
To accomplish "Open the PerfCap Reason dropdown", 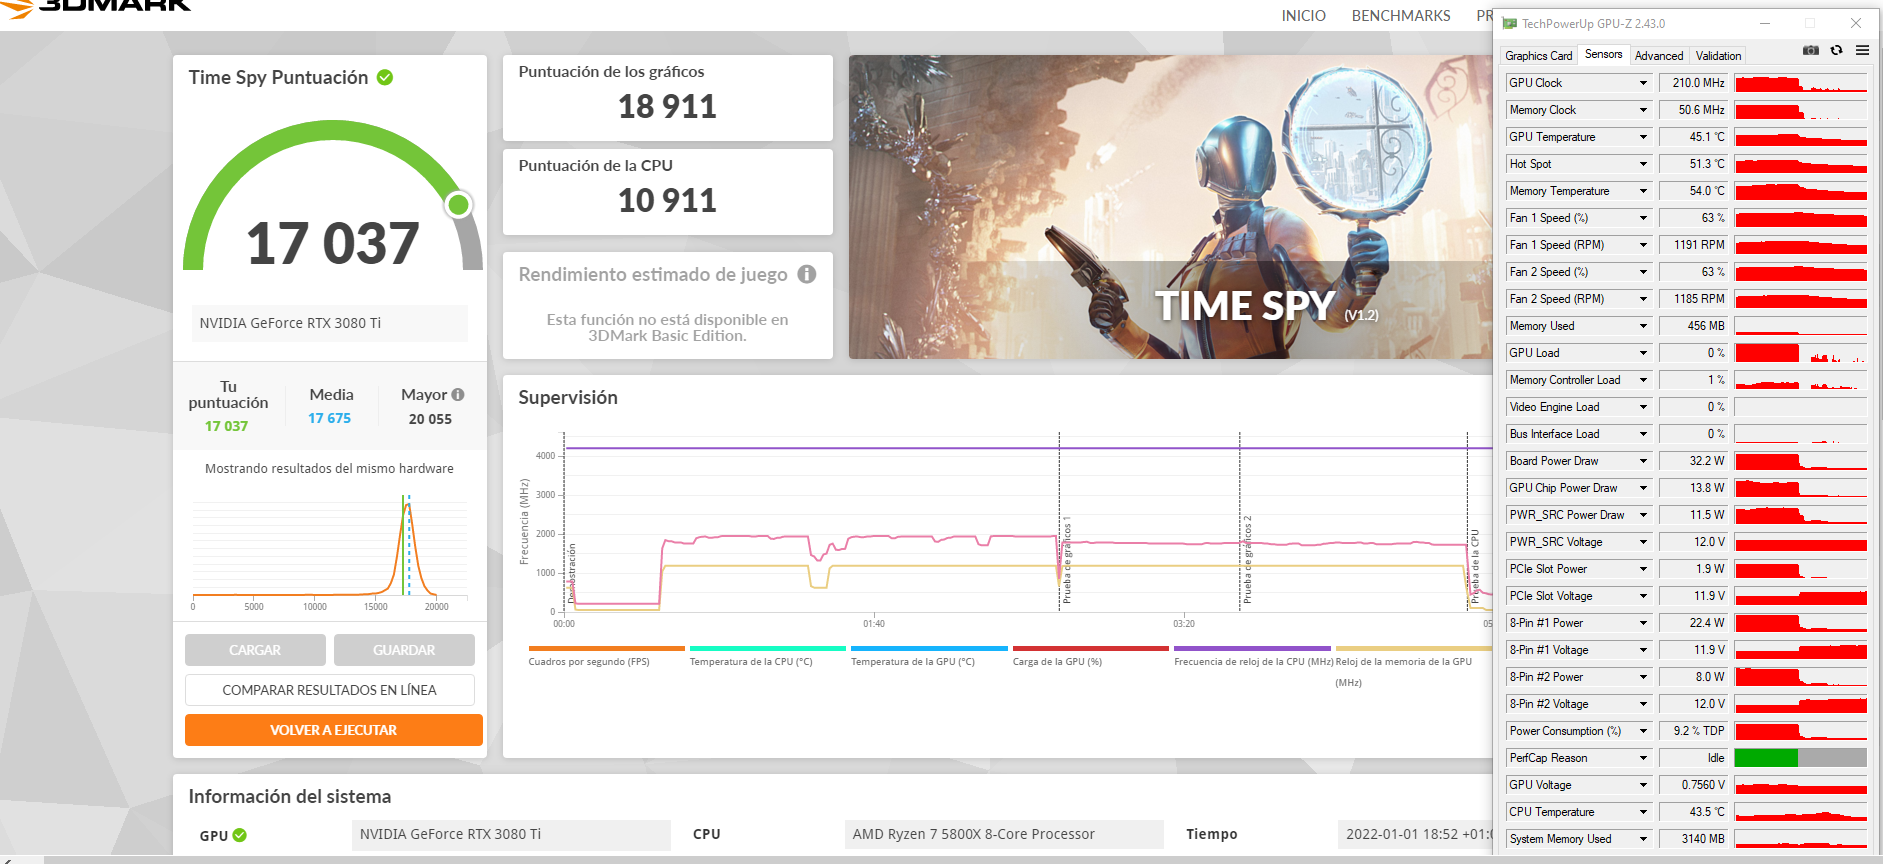I will (1643, 758).
